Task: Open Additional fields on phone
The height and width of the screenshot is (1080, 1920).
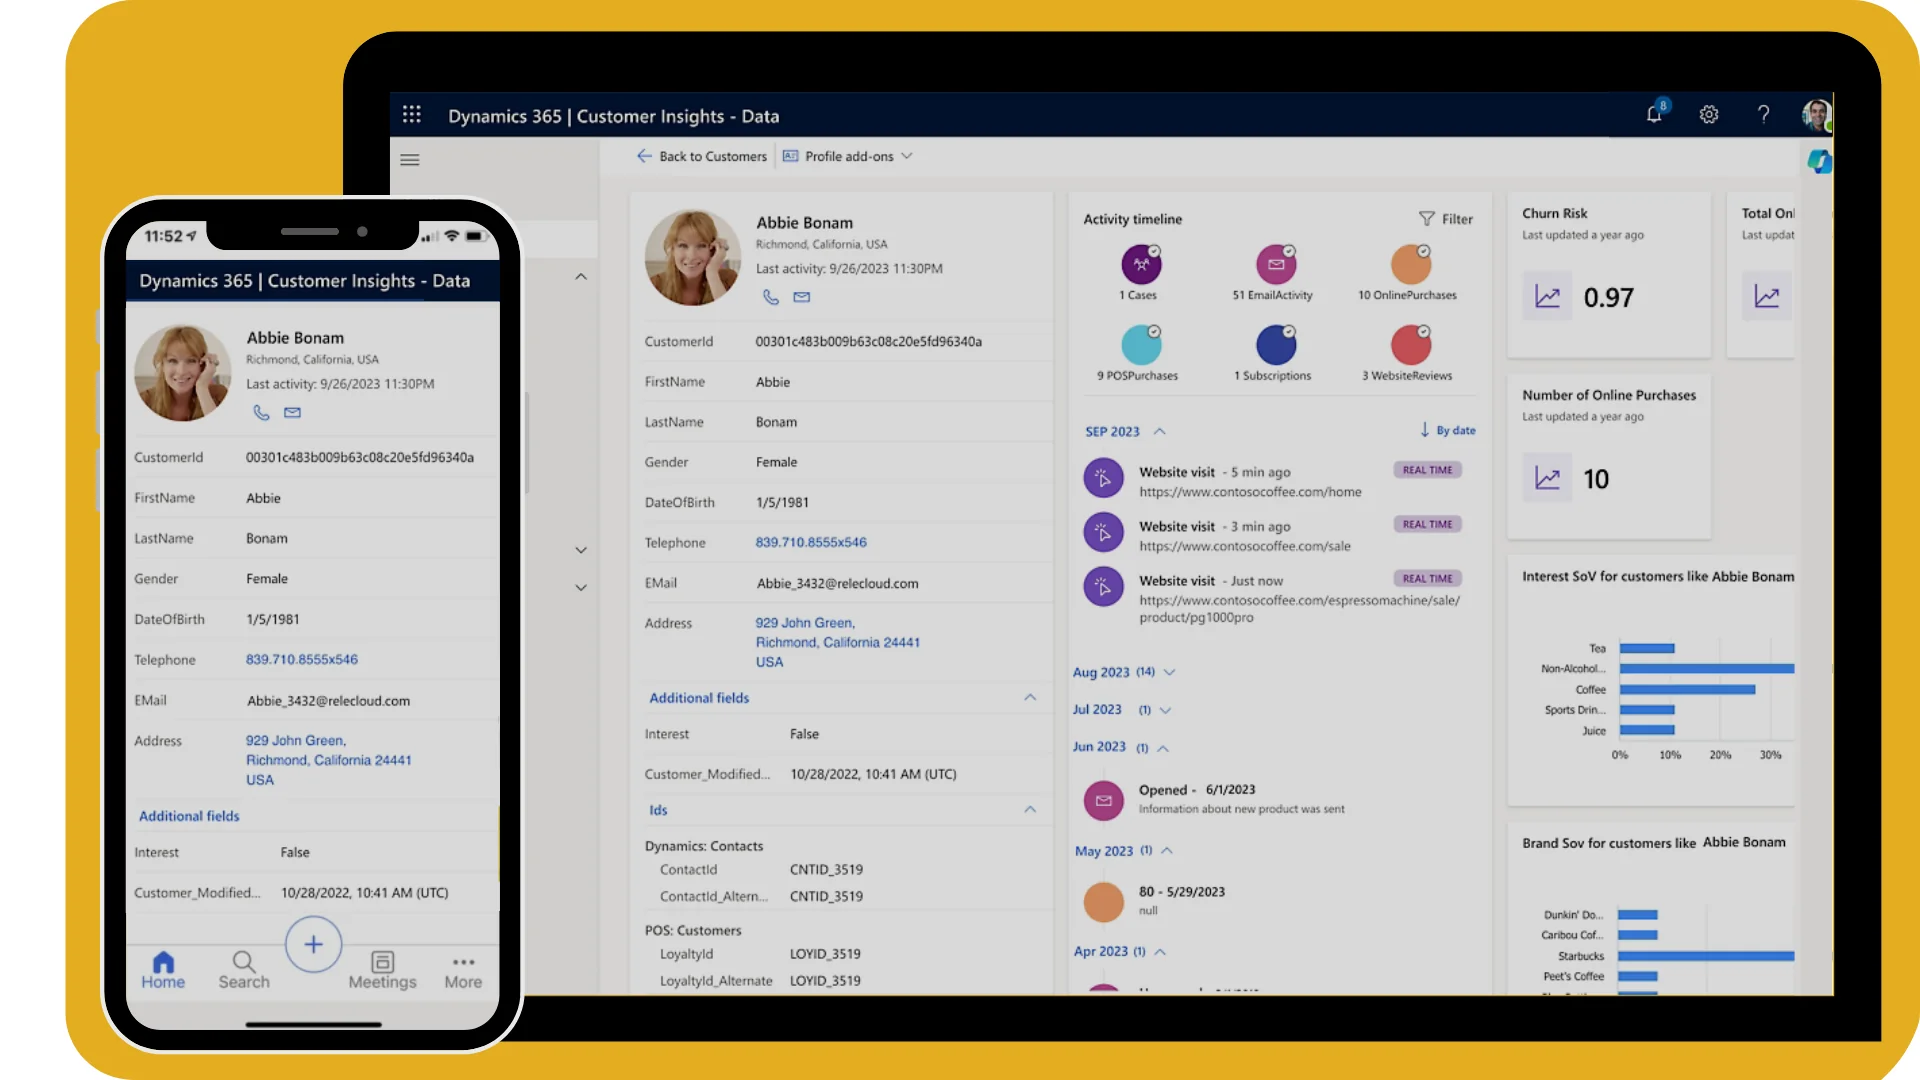Action: (x=189, y=816)
